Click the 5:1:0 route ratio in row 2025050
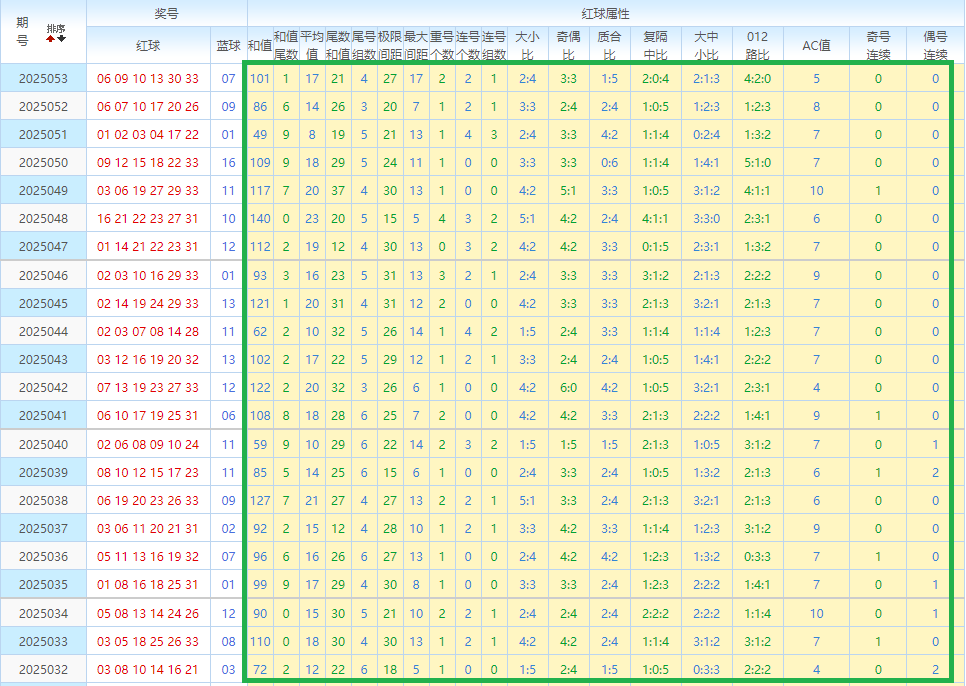The width and height of the screenshot is (966, 686). pos(758,163)
